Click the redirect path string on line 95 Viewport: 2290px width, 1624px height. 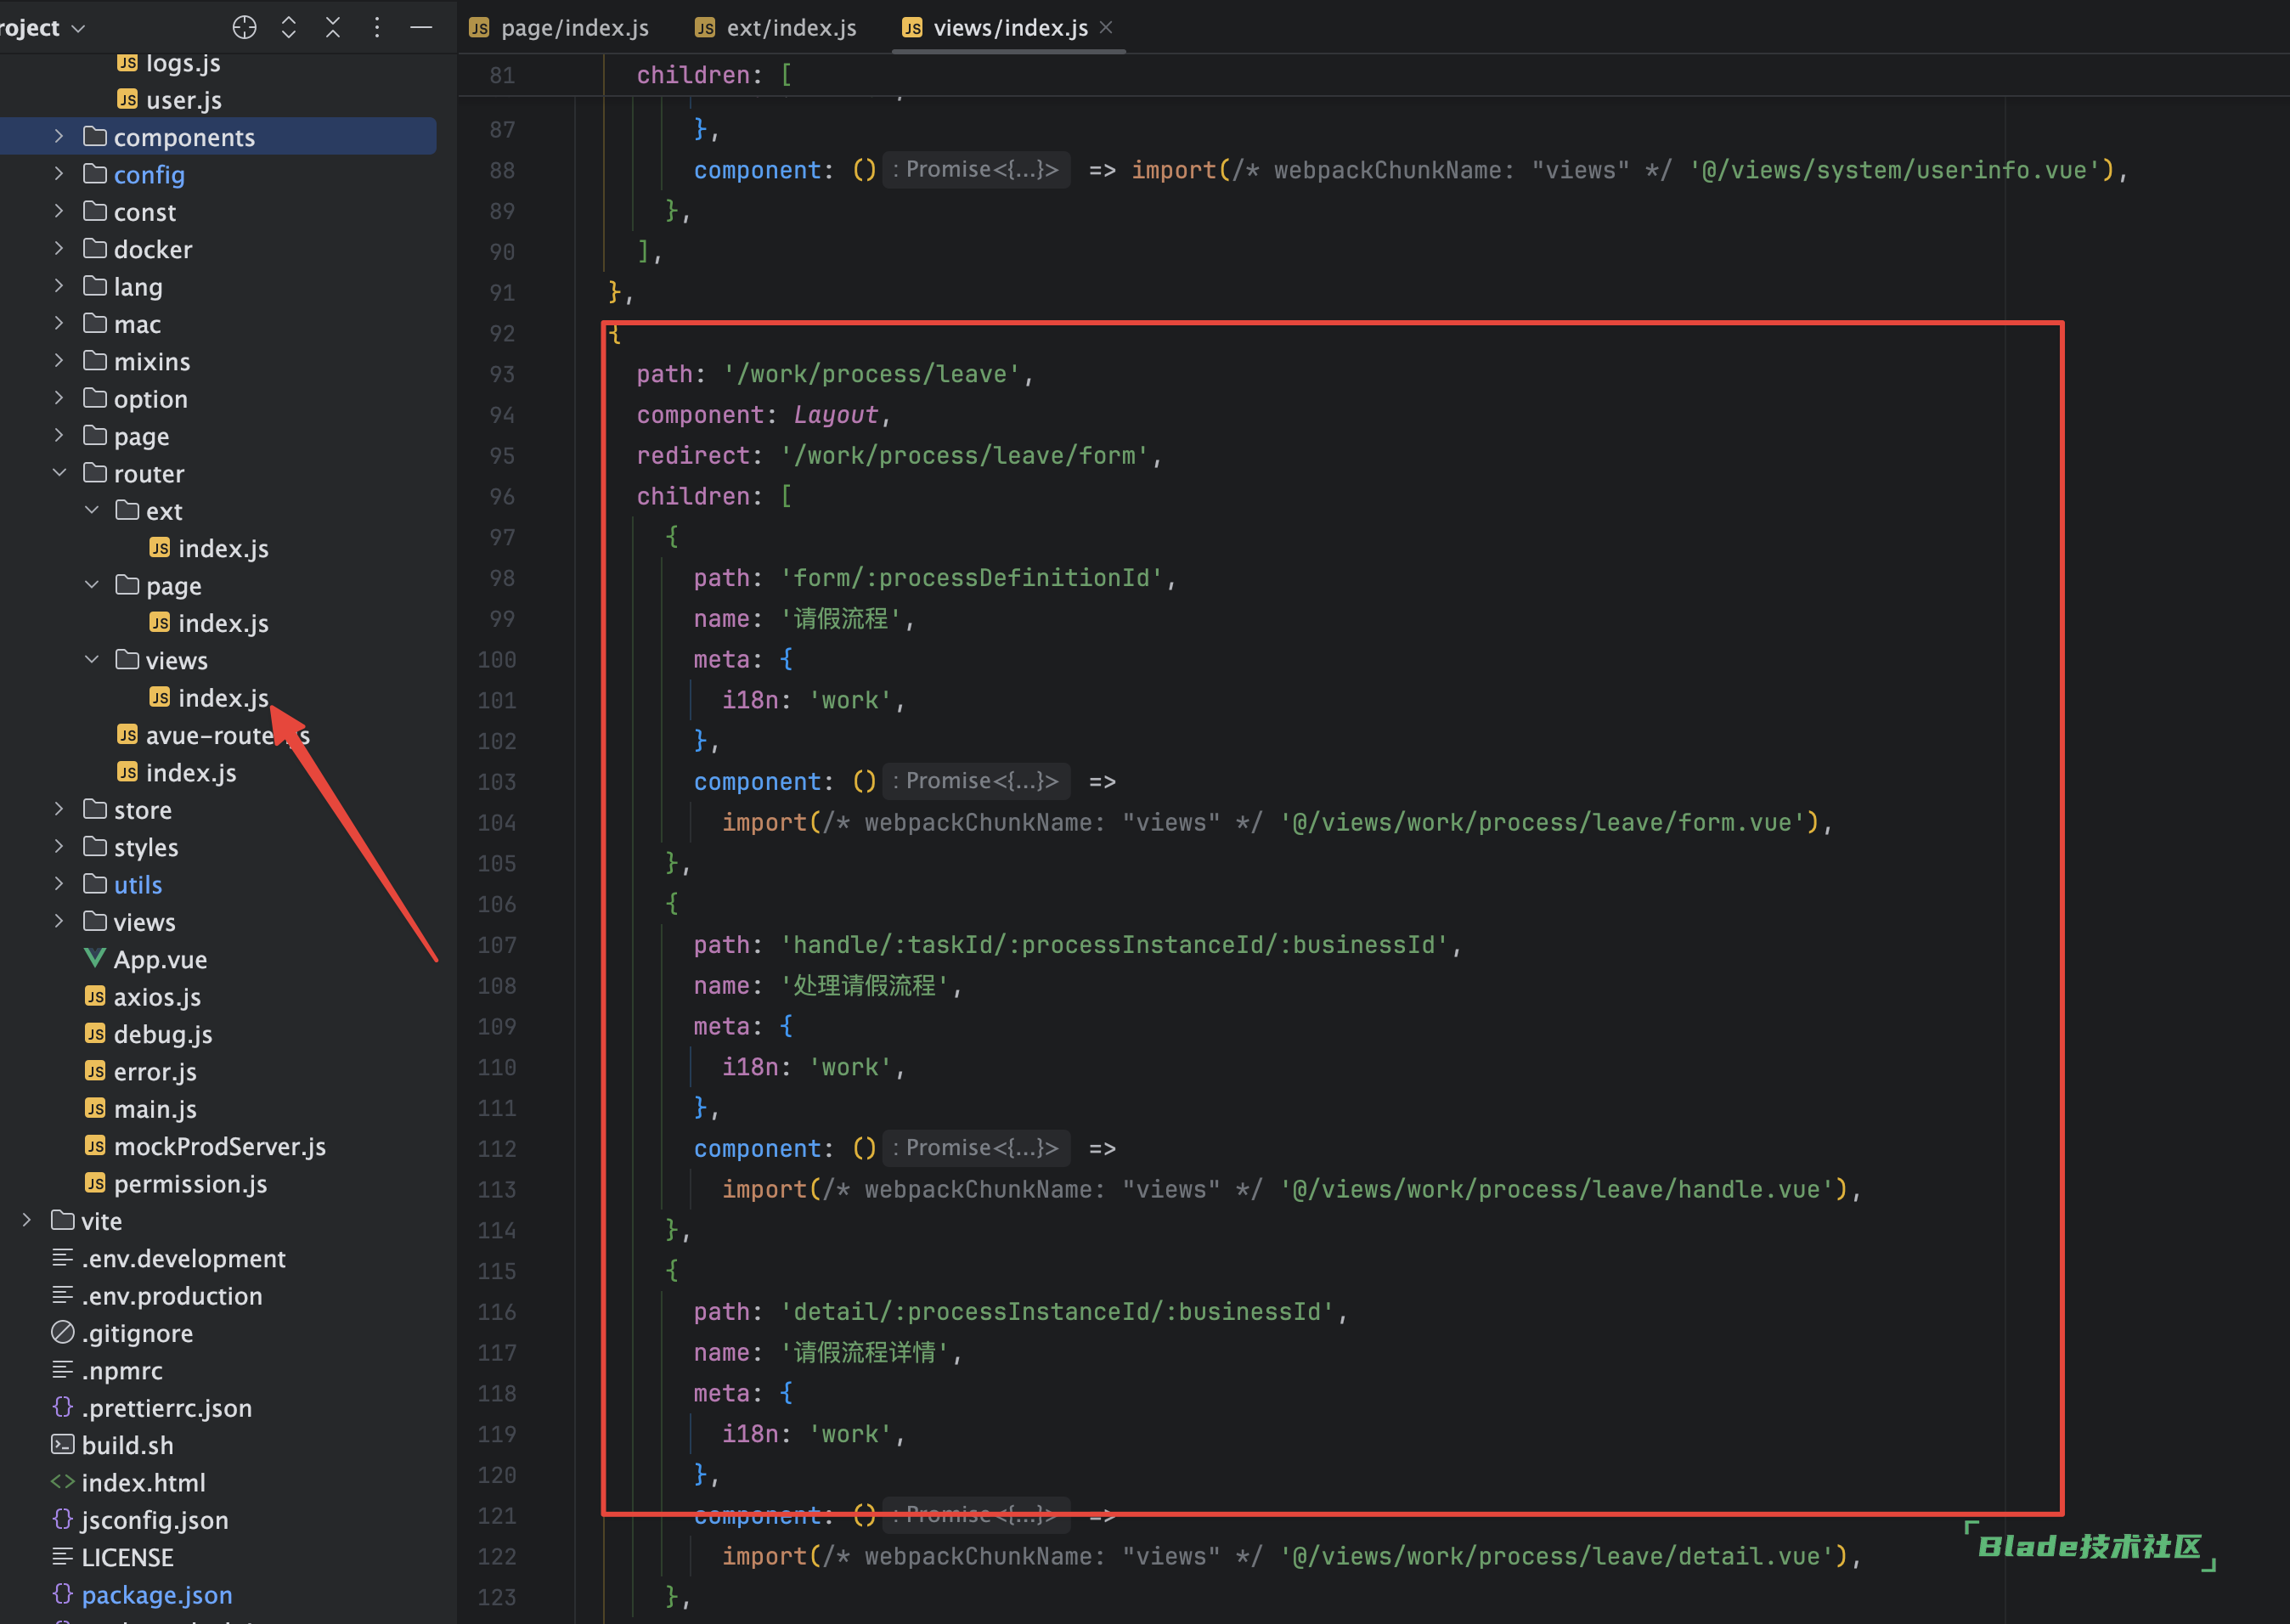coord(964,455)
